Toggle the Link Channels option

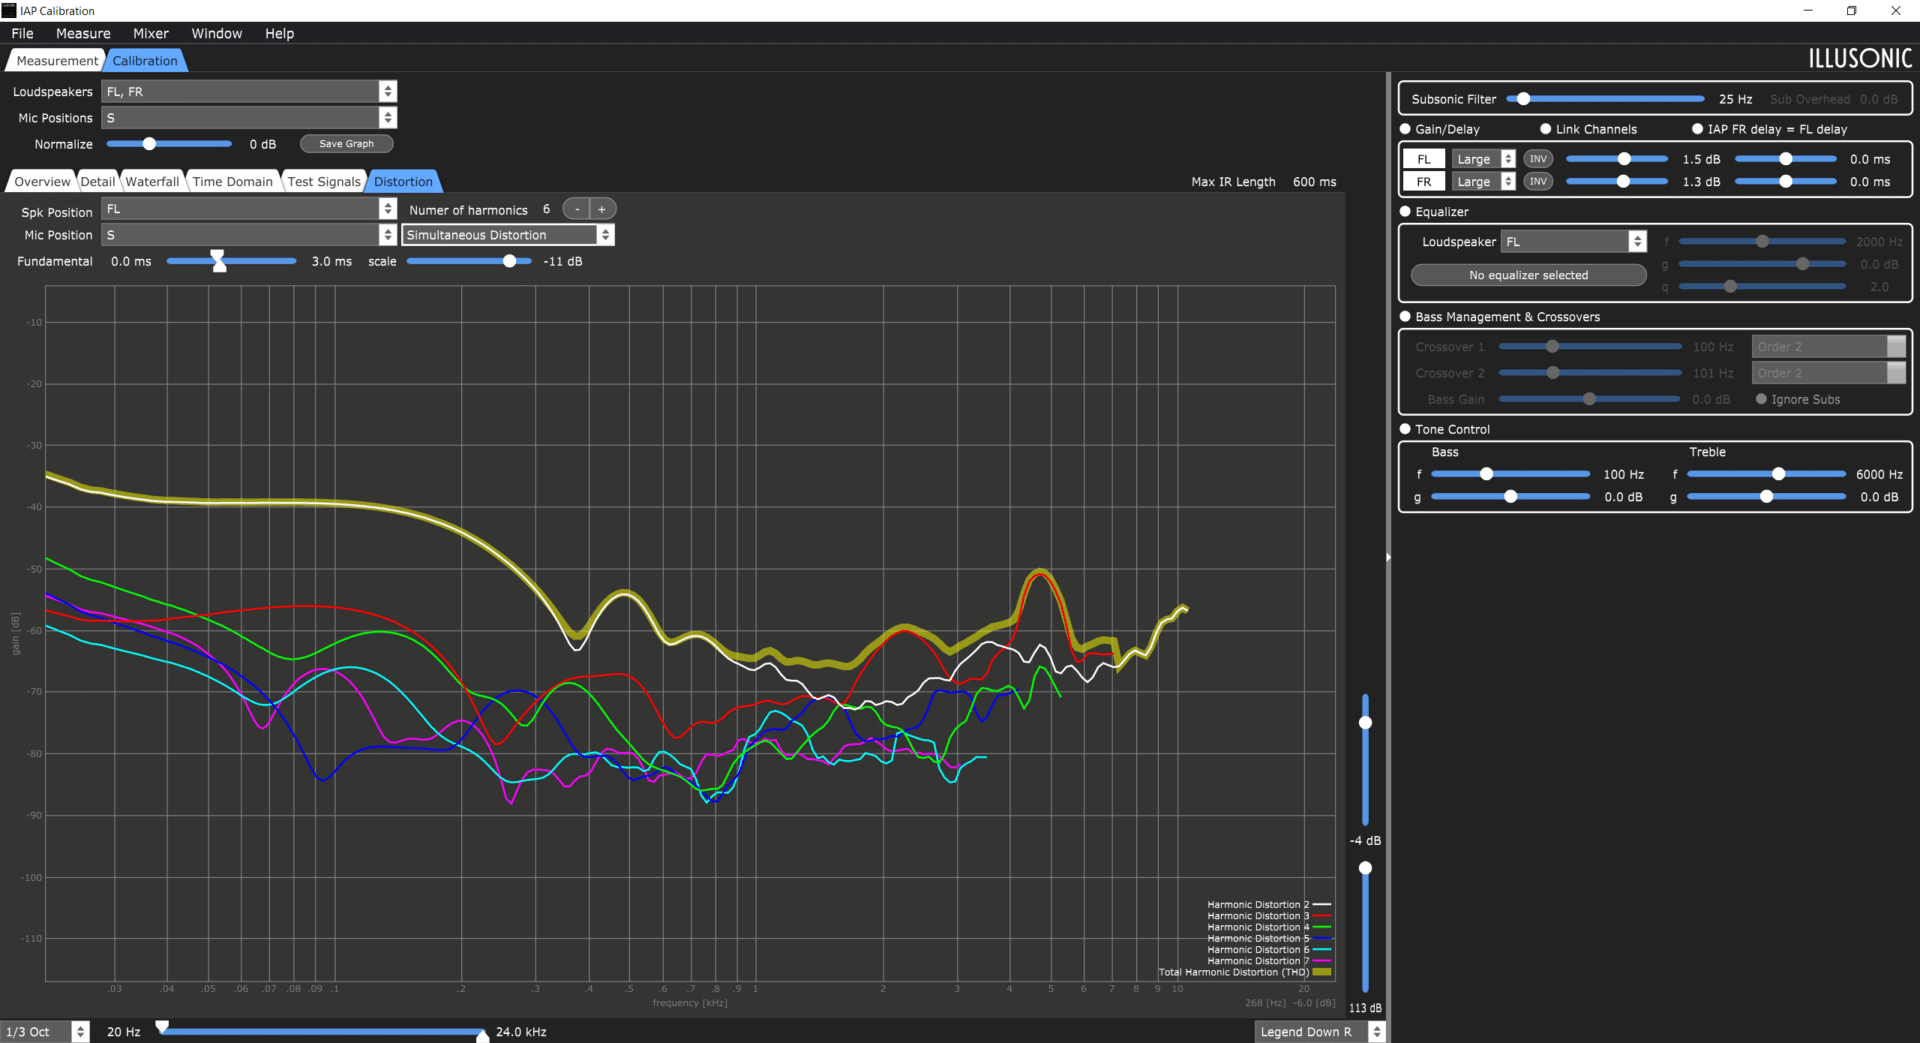coord(1545,129)
